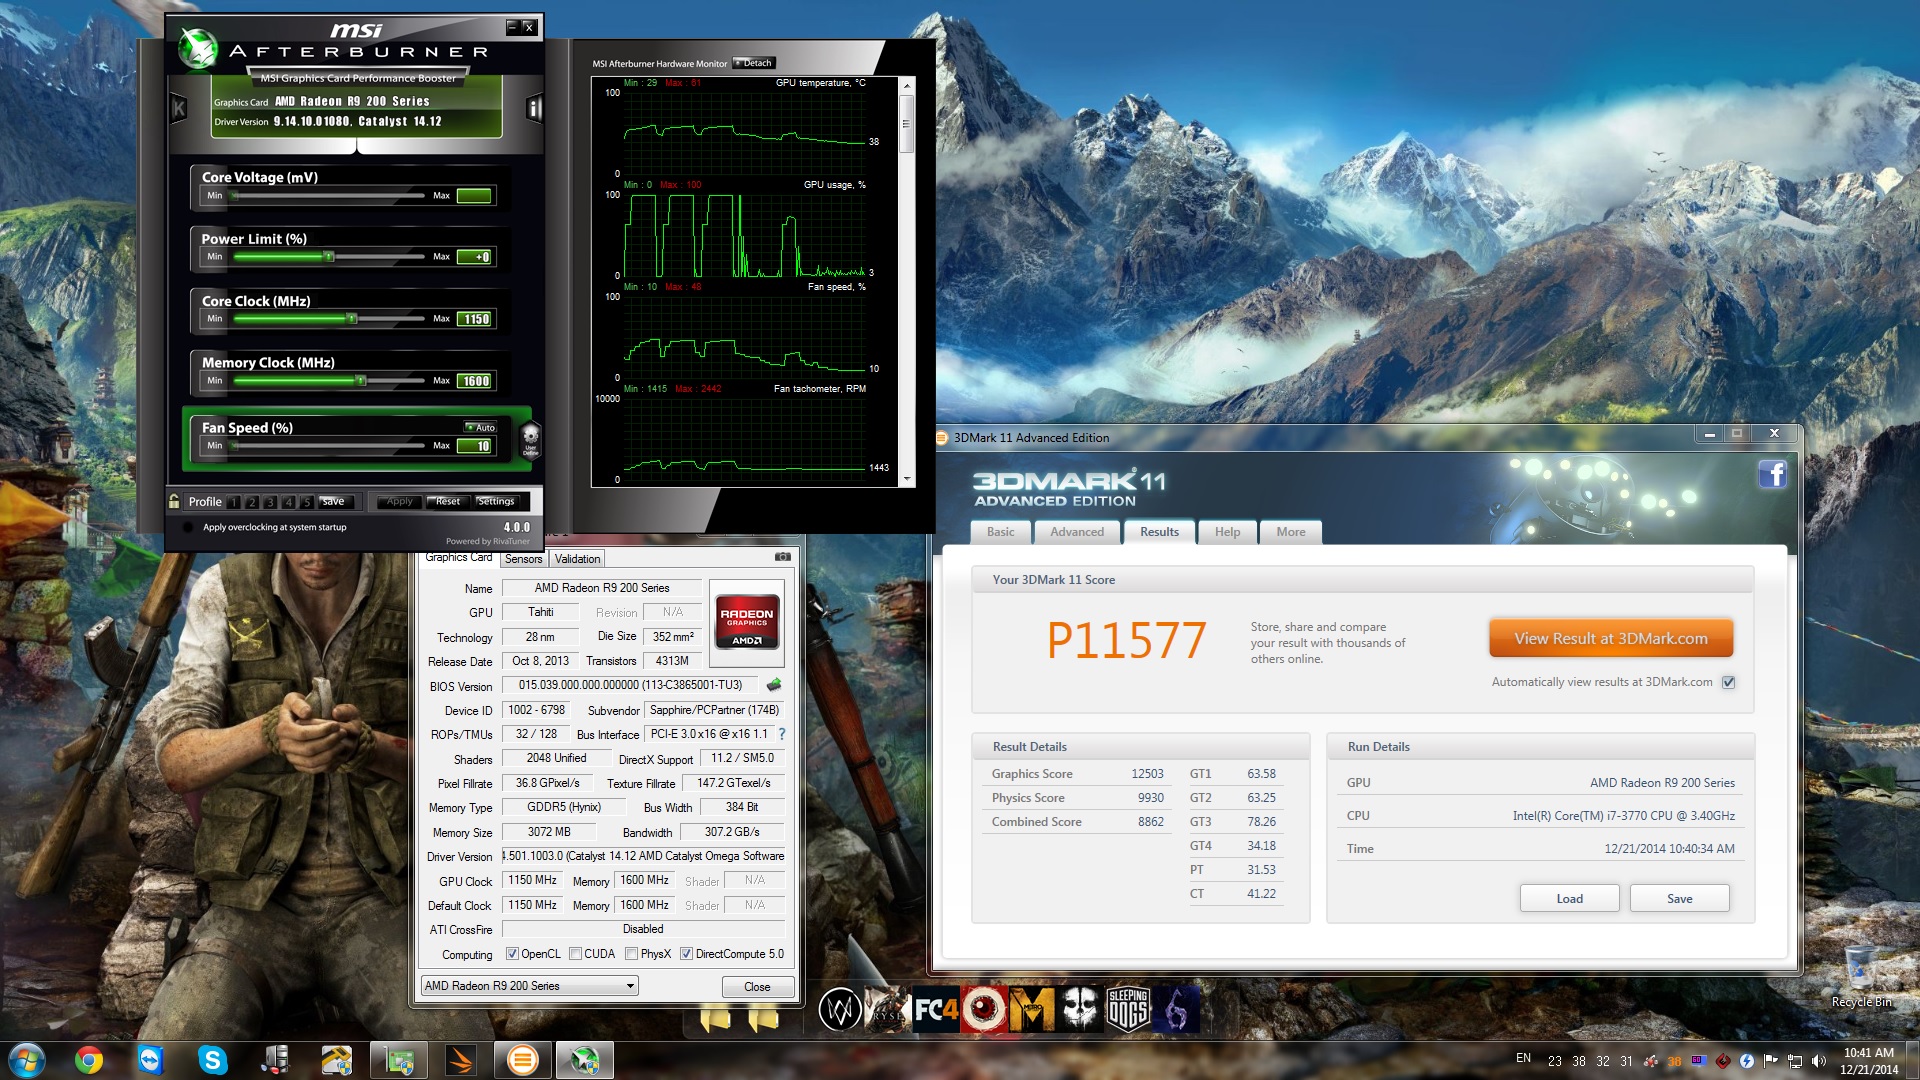The image size is (1920, 1080).
Task: Switch to the Basic tab in 3DMark 11
Action: coord(1000,532)
